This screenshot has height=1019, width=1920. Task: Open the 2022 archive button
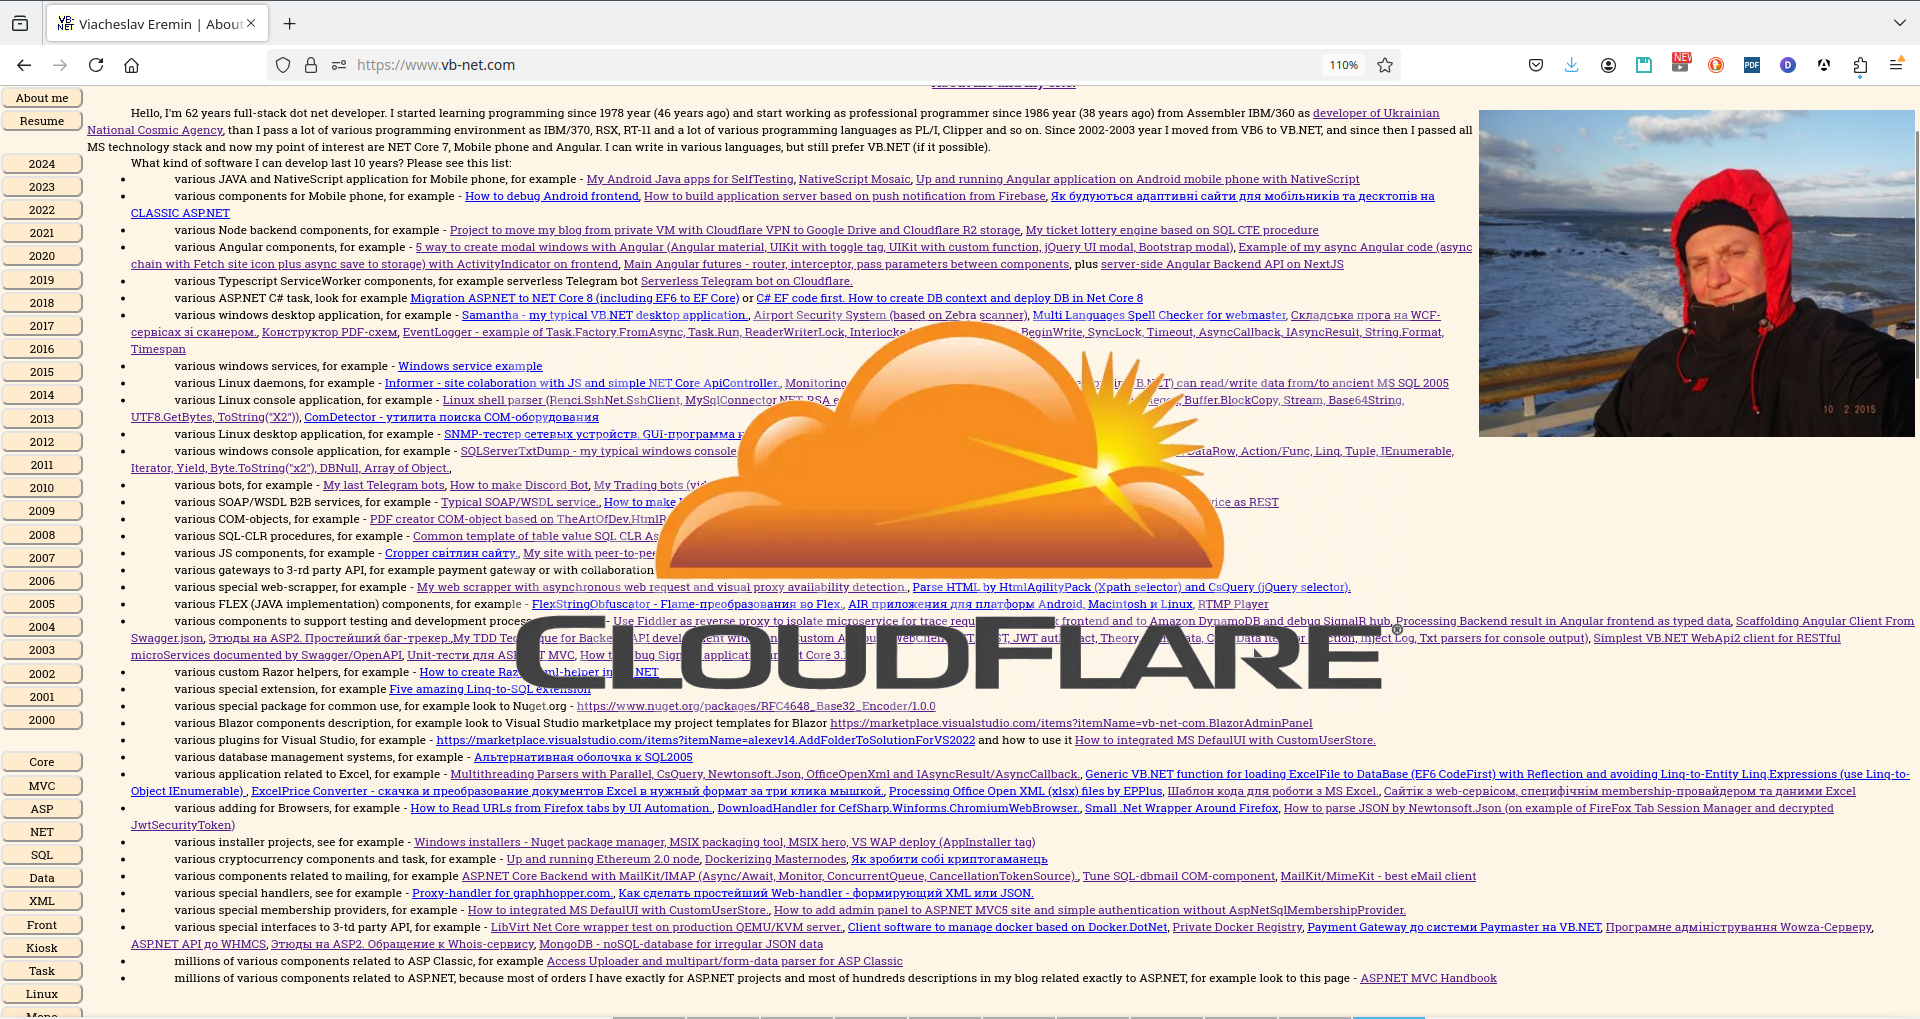[x=42, y=210]
